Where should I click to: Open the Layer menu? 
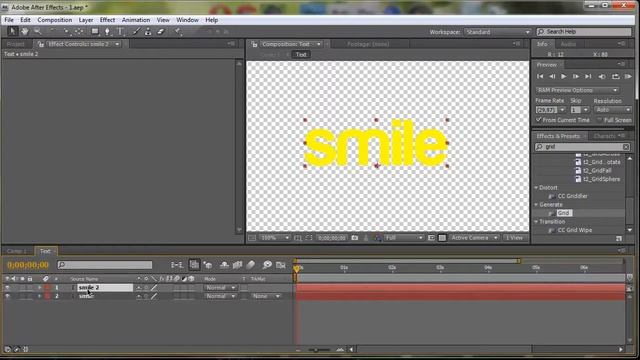coord(86,20)
